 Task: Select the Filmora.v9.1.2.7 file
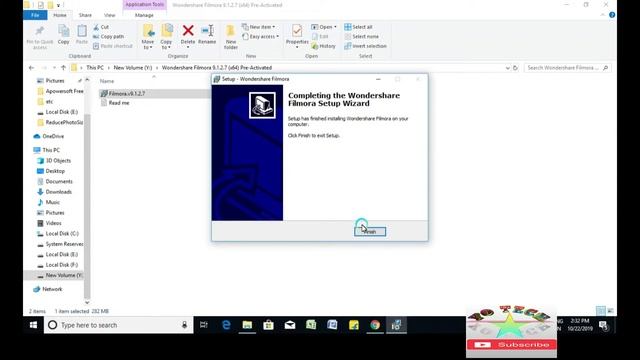tap(127, 93)
